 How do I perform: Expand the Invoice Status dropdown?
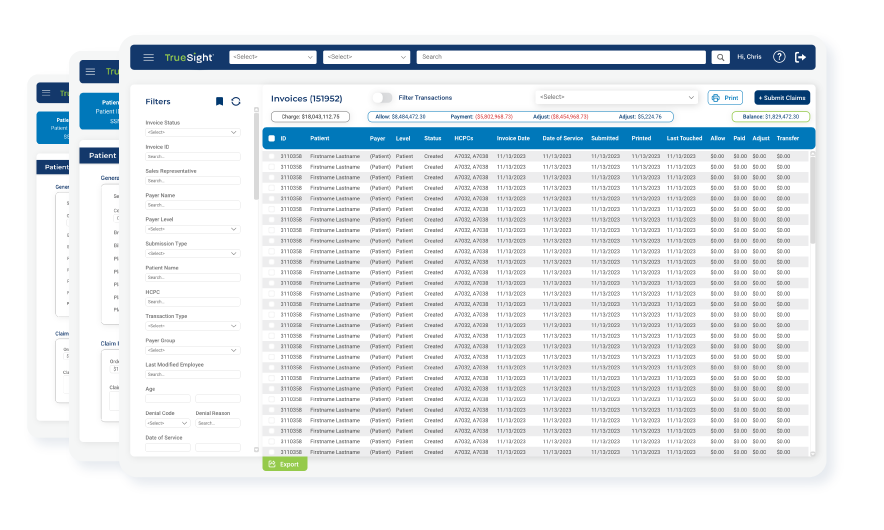coord(192,132)
